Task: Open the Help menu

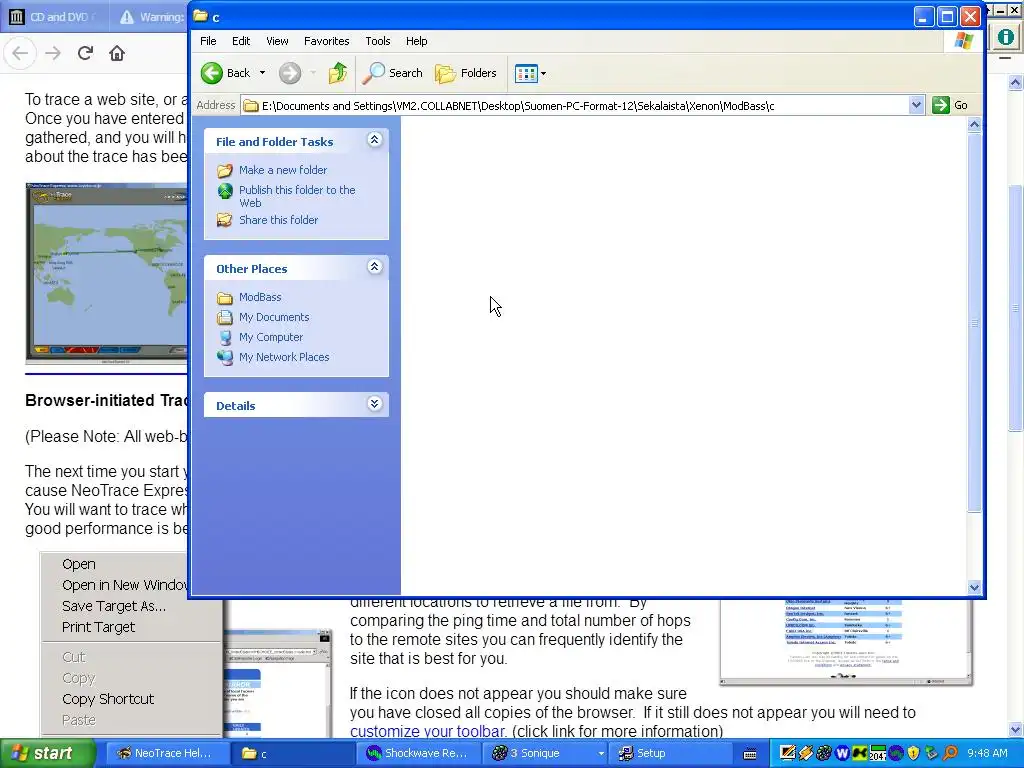Action: click(x=417, y=41)
